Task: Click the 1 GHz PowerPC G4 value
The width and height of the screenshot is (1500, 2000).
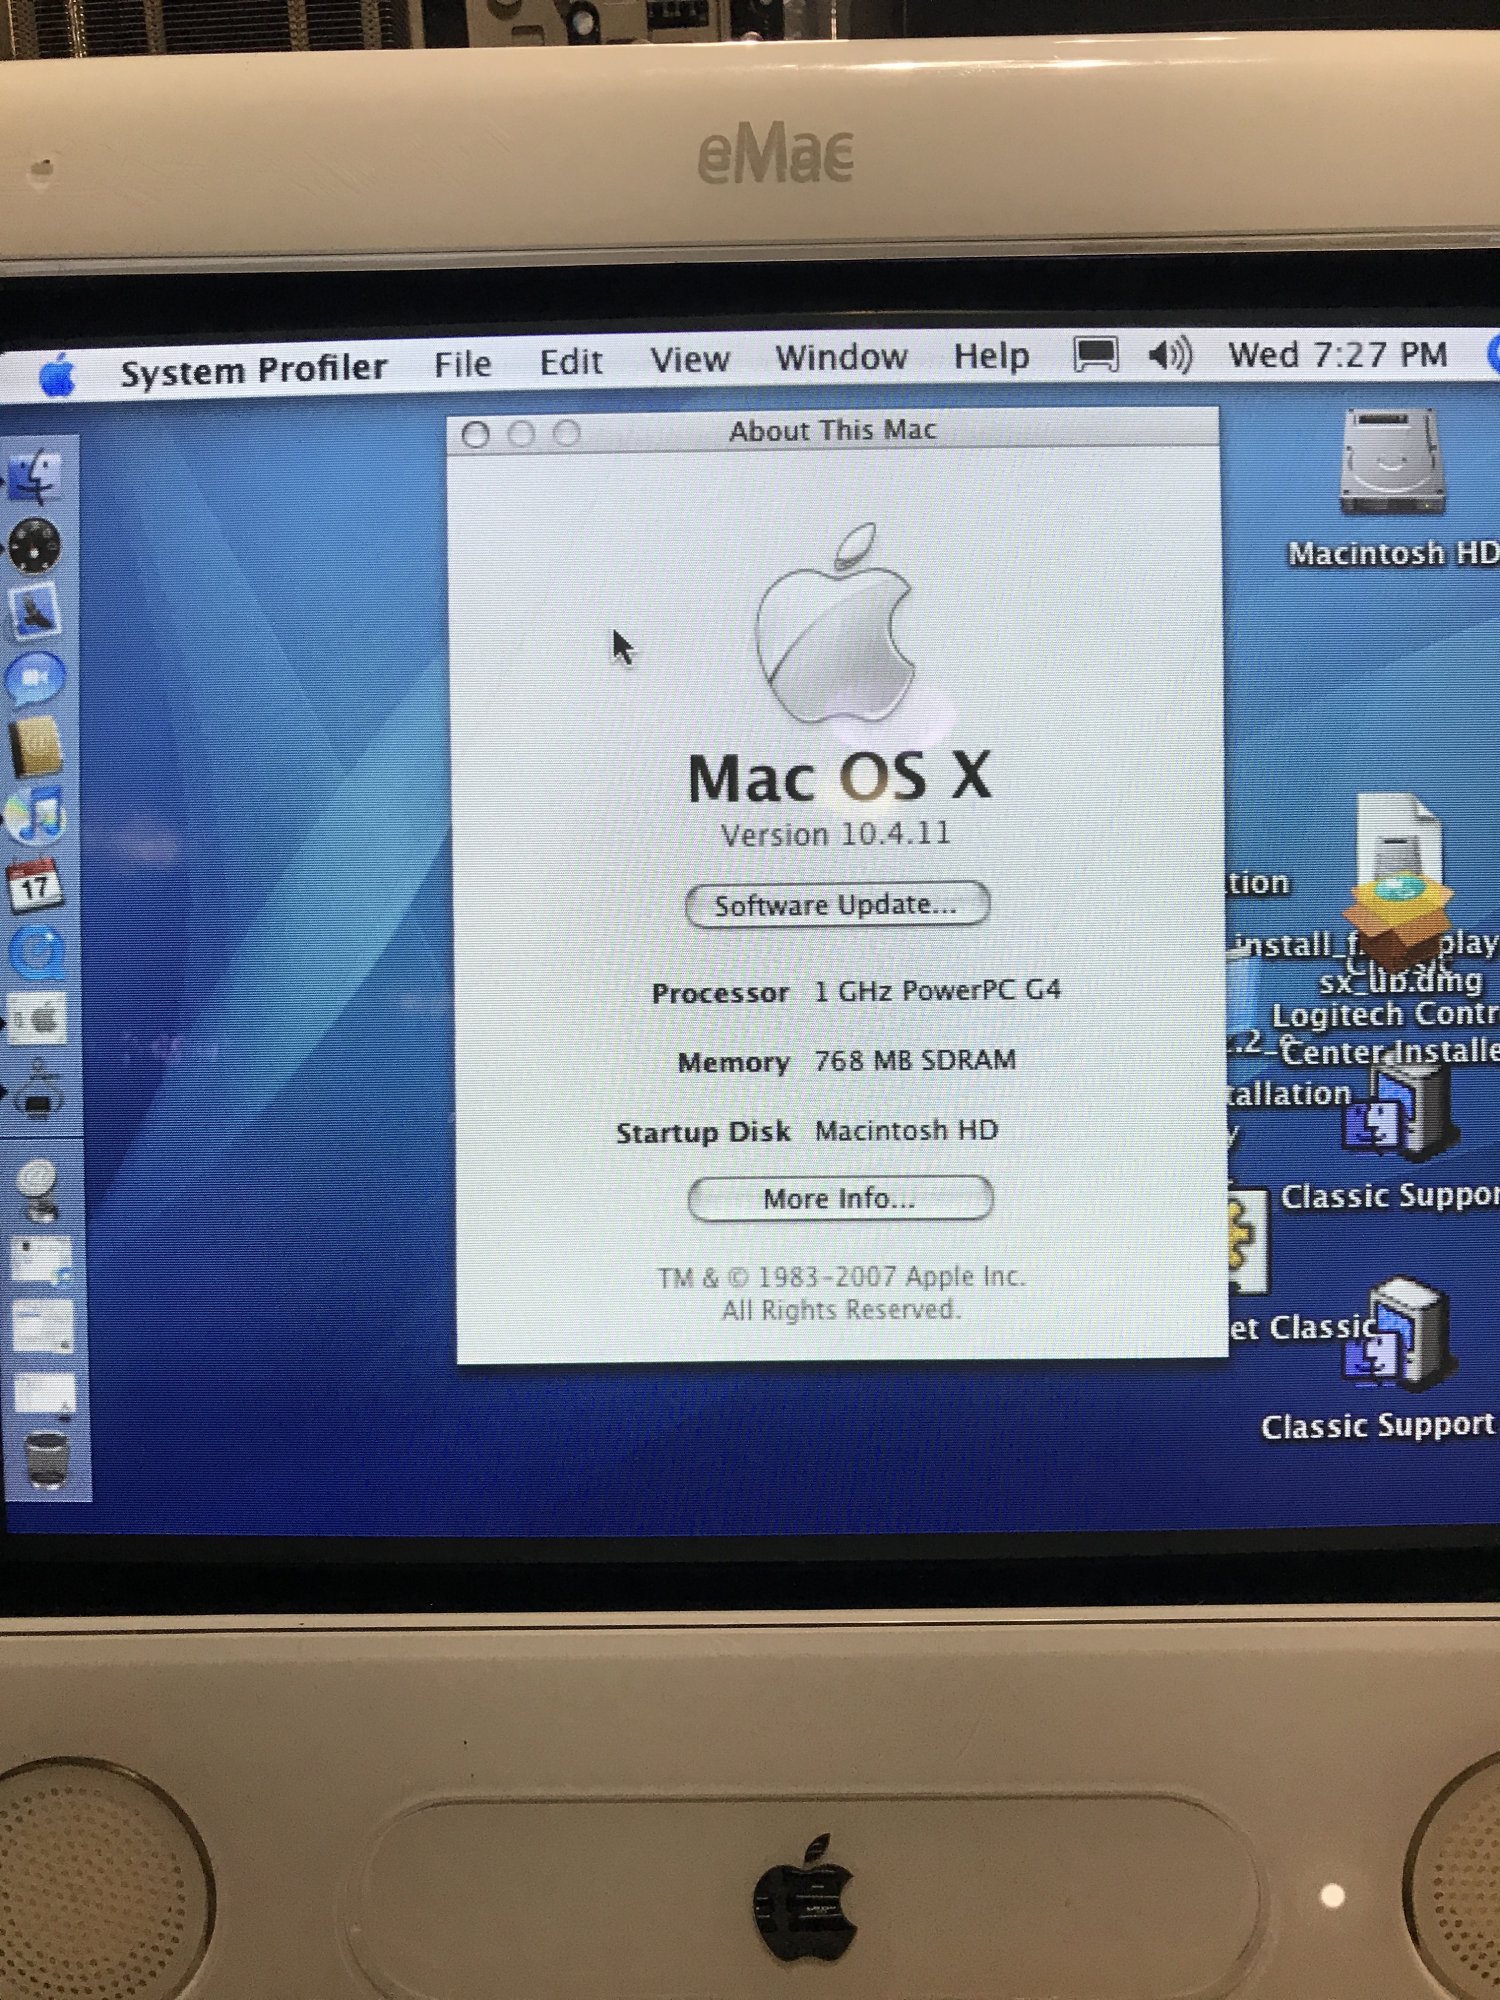Action: pos(937,991)
